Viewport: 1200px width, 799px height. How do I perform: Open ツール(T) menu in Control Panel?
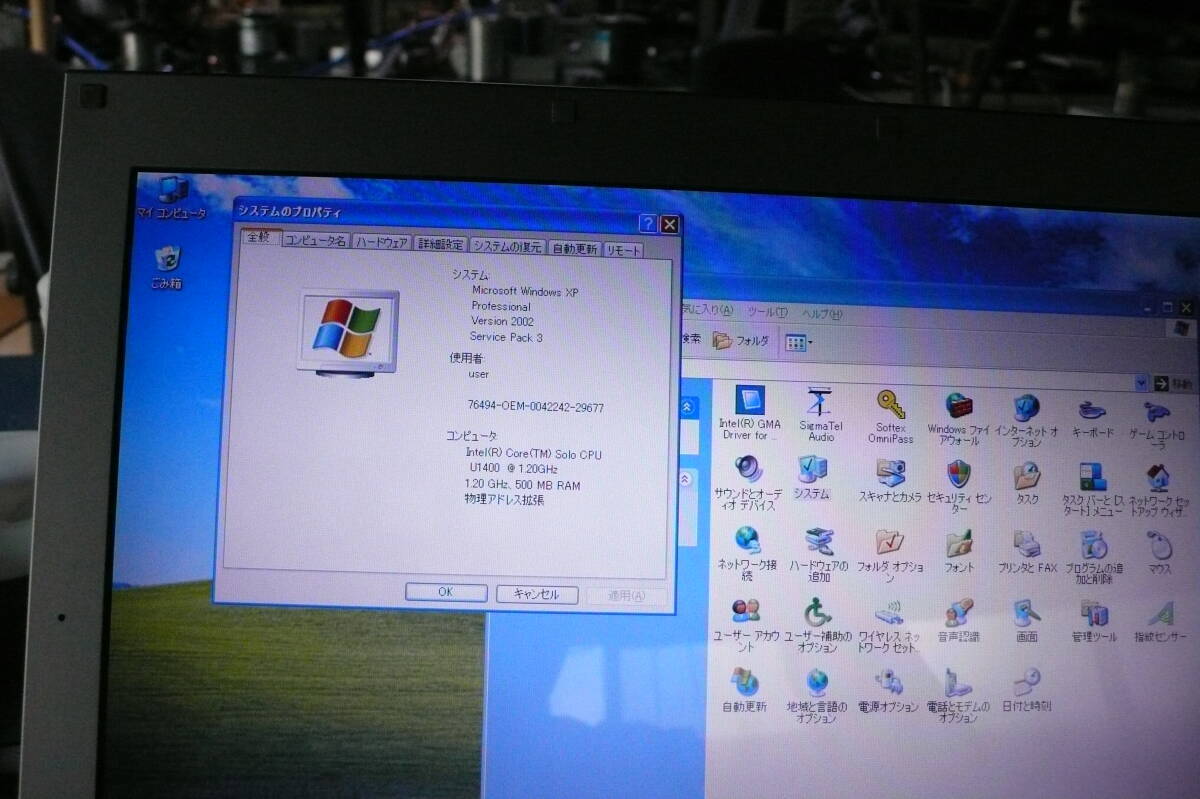[767, 311]
